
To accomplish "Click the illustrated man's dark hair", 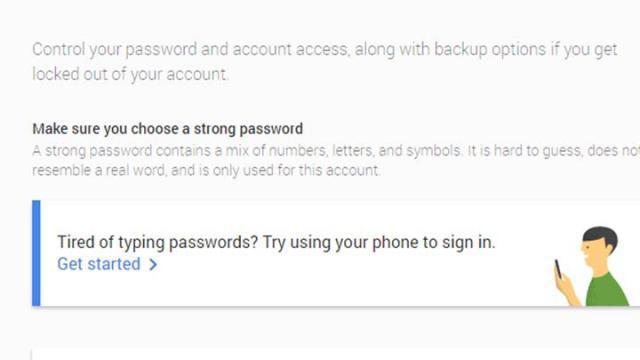I will click(602, 237).
